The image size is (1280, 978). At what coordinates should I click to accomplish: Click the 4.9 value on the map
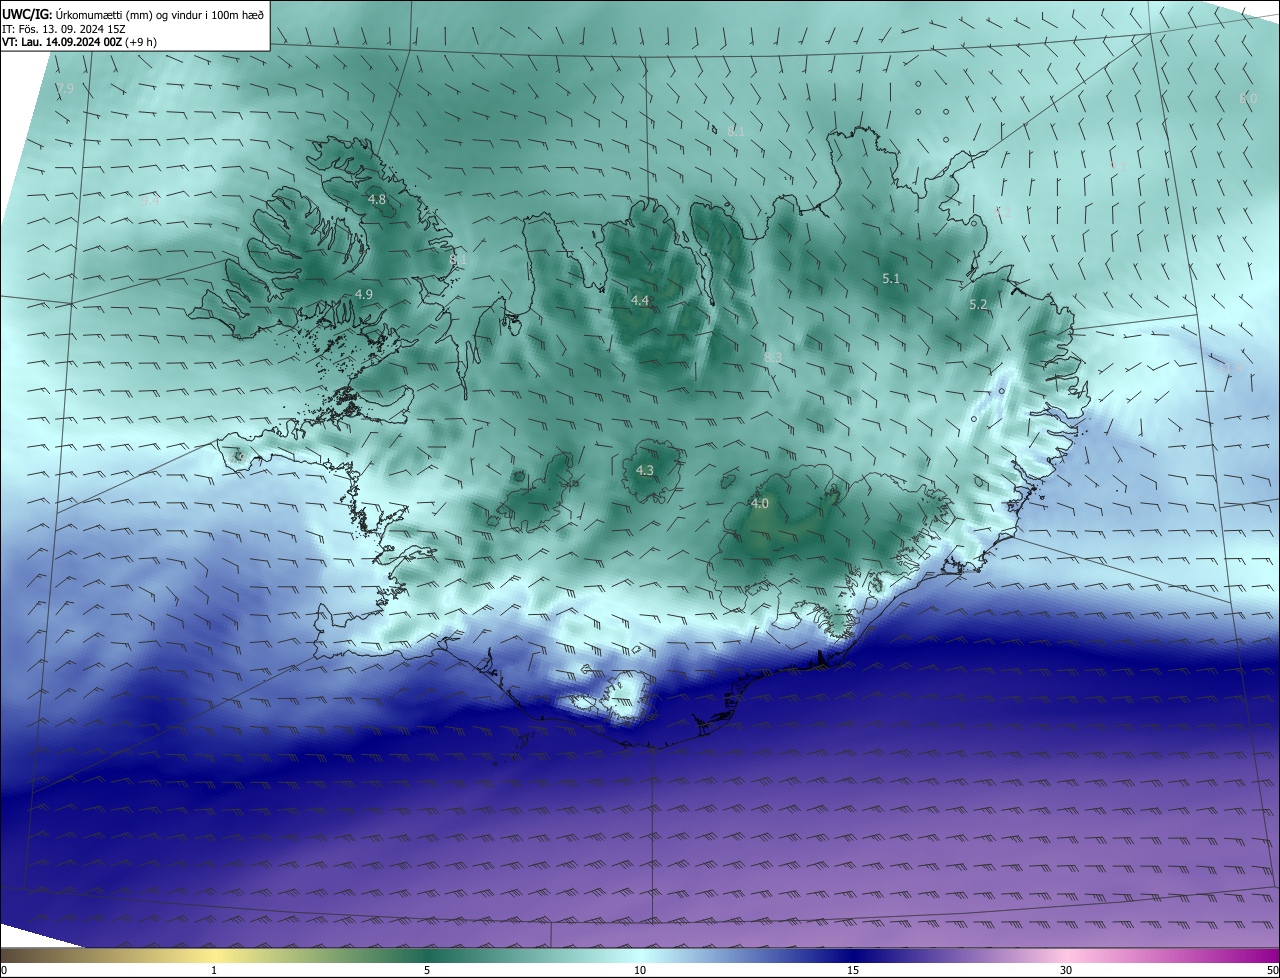(364, 294)
